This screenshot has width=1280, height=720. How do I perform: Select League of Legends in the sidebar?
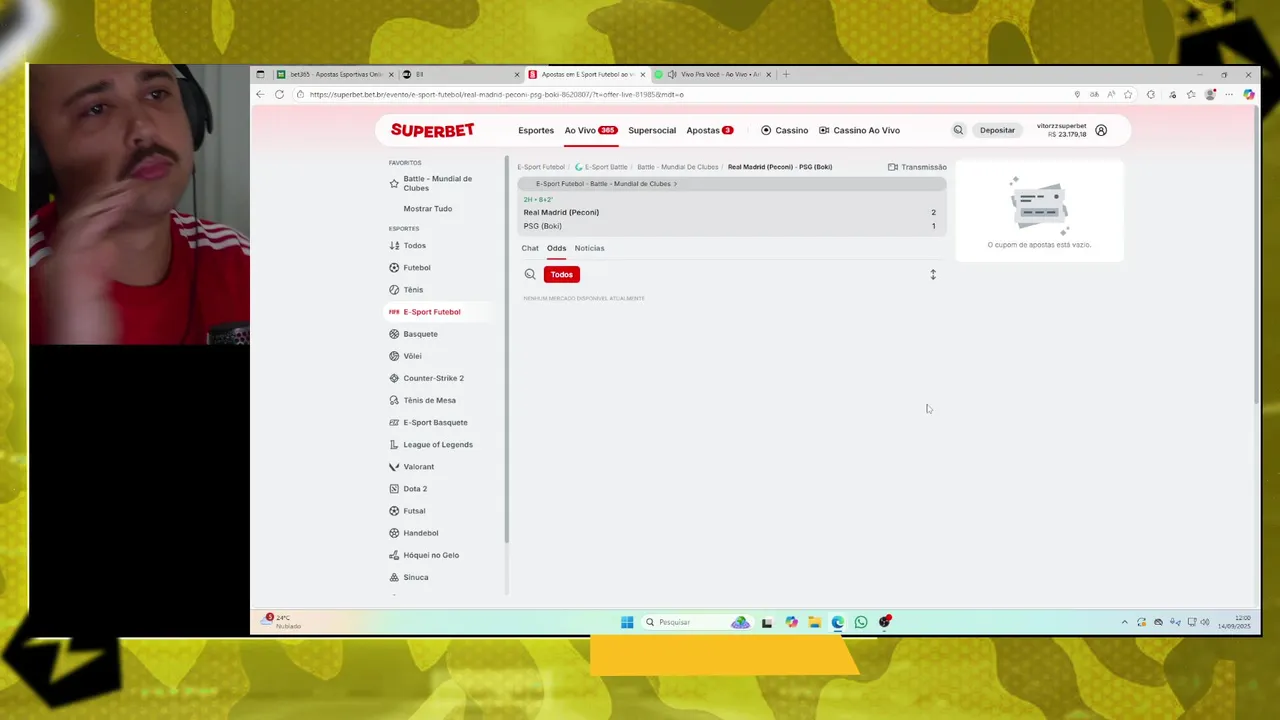438,445
